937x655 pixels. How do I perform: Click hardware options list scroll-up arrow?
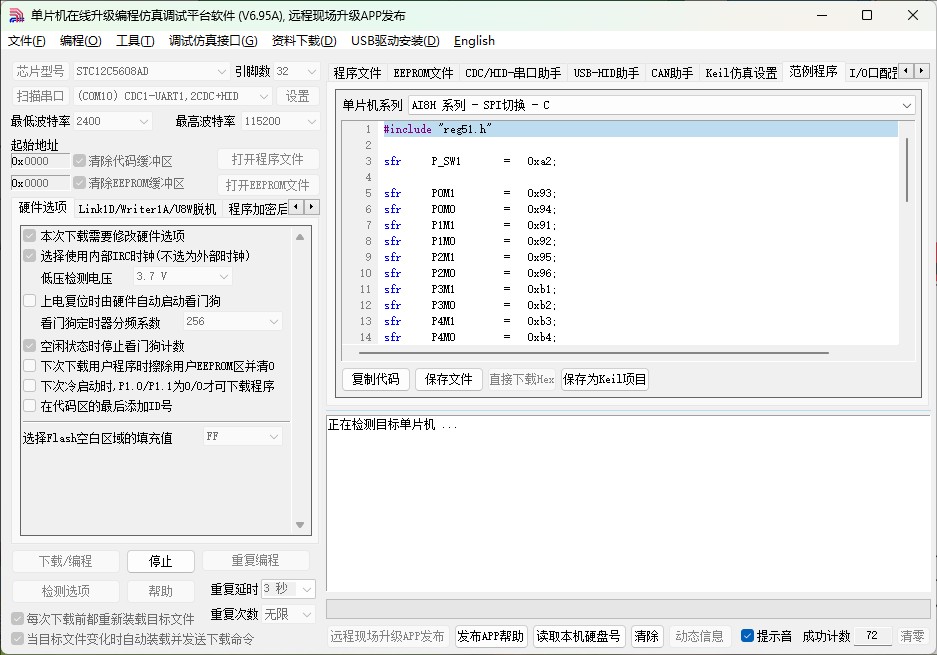pyautogui.click(x=300, y=237)
